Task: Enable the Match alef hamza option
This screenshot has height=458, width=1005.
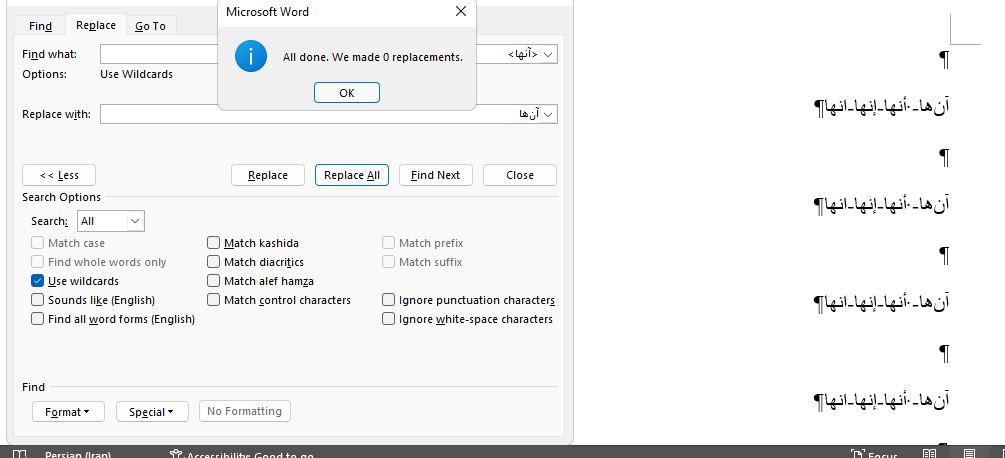Action: (213, 281)
